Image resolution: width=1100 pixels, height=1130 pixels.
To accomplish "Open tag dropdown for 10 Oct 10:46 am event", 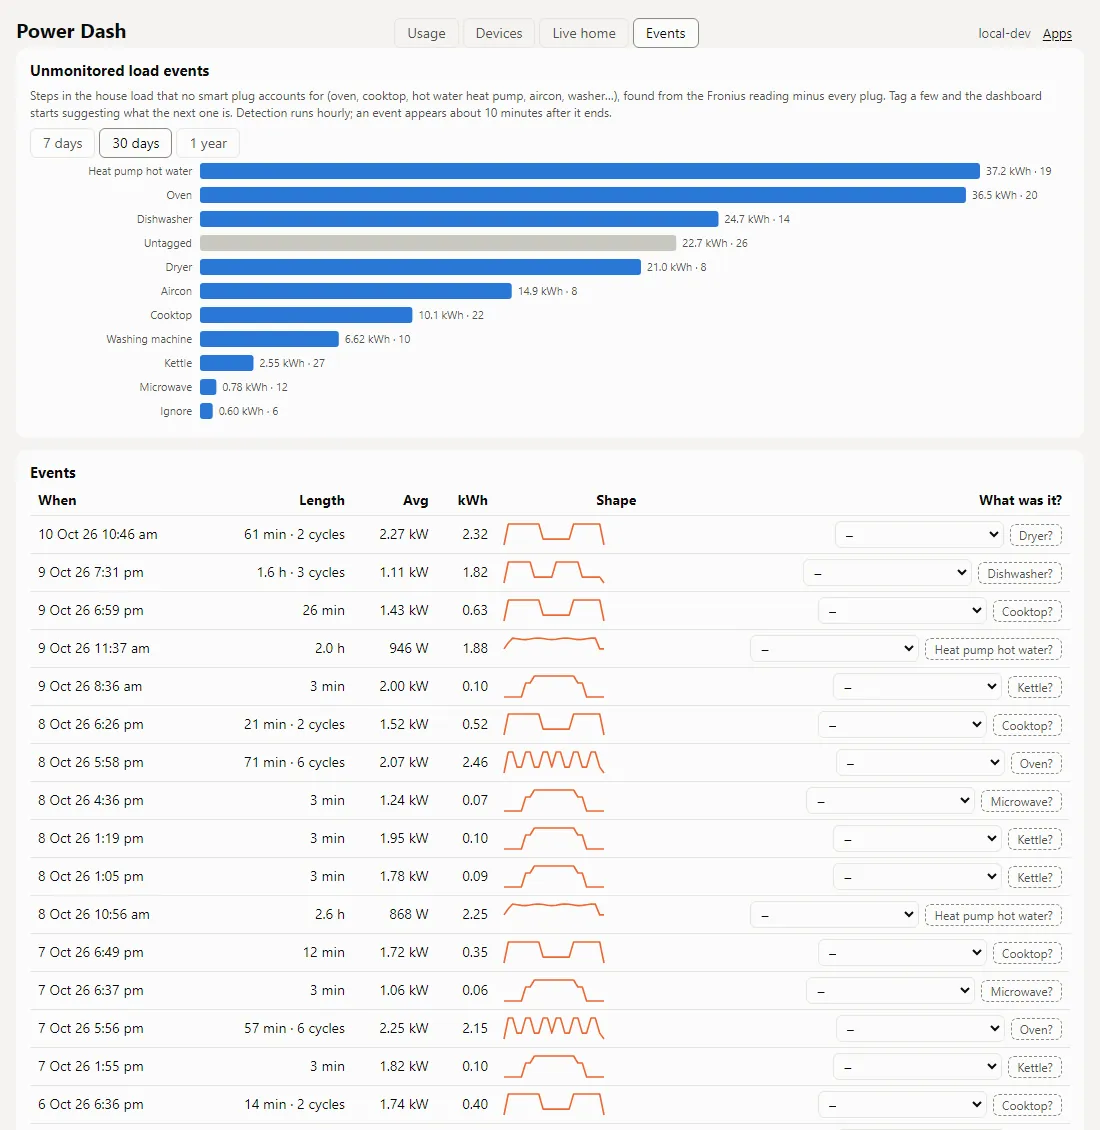I will 919,535.
